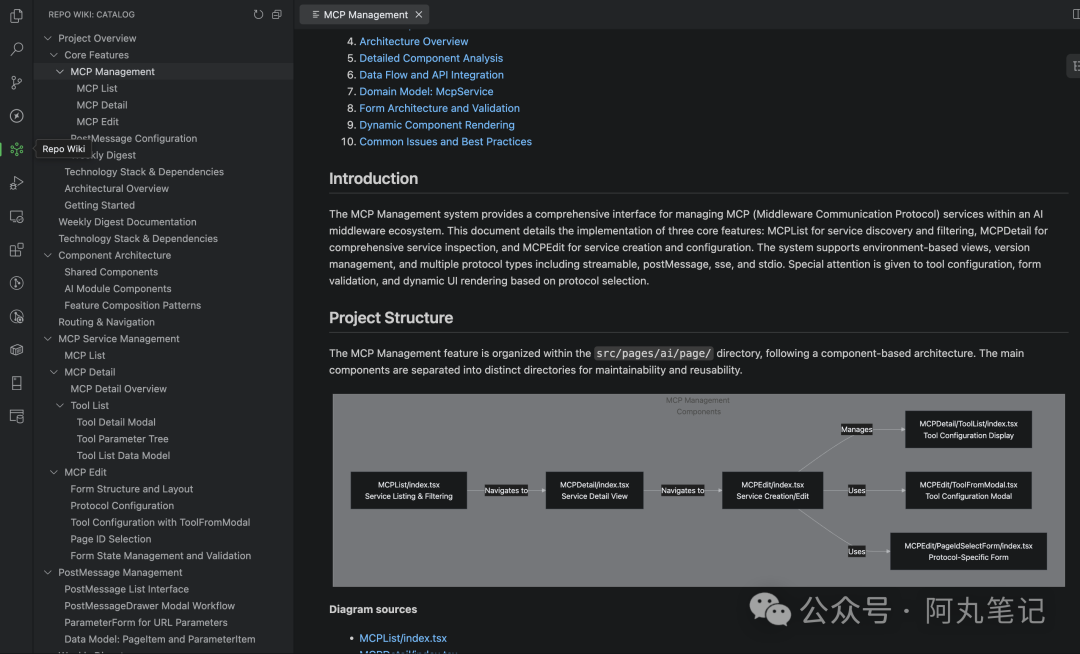Open the Architecture Overview contents link
Screen dimensions: 1080x654
coord(413,41)
